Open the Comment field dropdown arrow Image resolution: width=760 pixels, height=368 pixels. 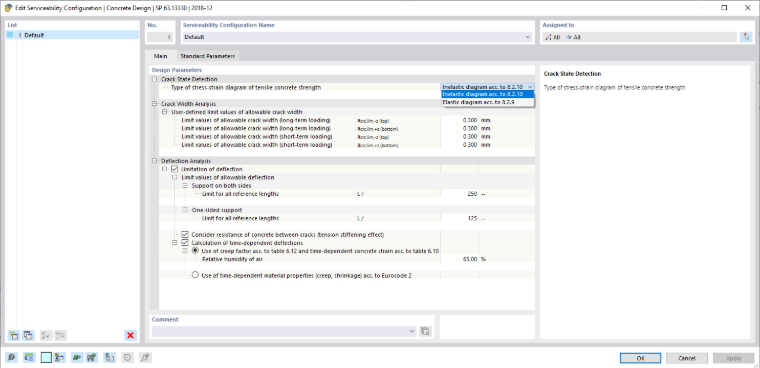pos(412,331)
